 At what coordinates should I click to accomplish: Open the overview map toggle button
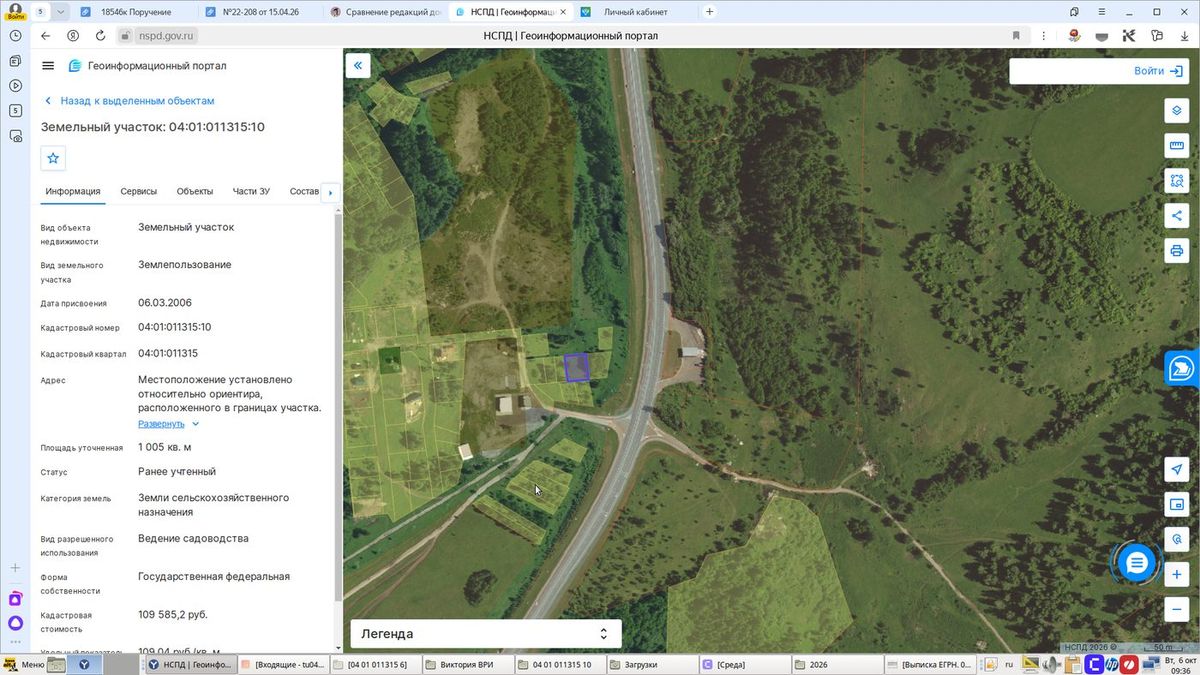[1176, 505]
